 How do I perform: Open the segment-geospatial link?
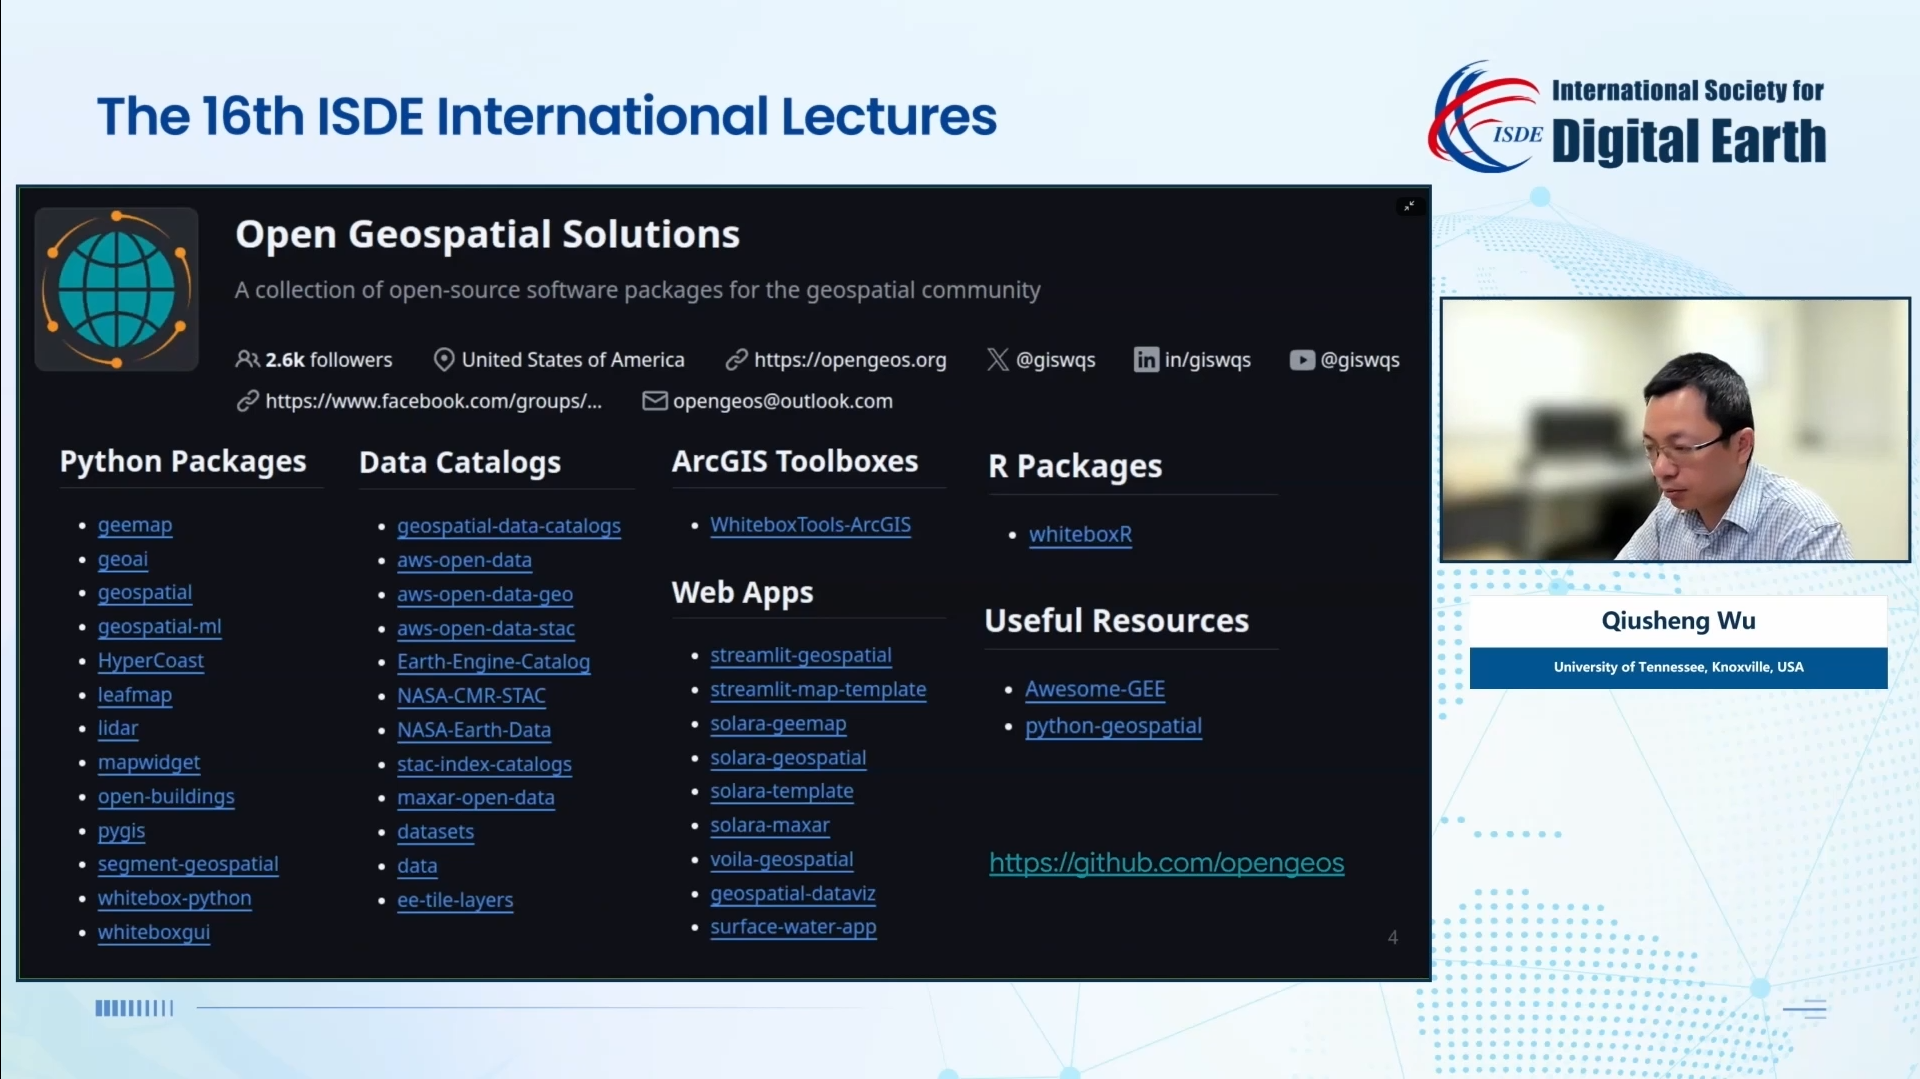coord(188,864)
